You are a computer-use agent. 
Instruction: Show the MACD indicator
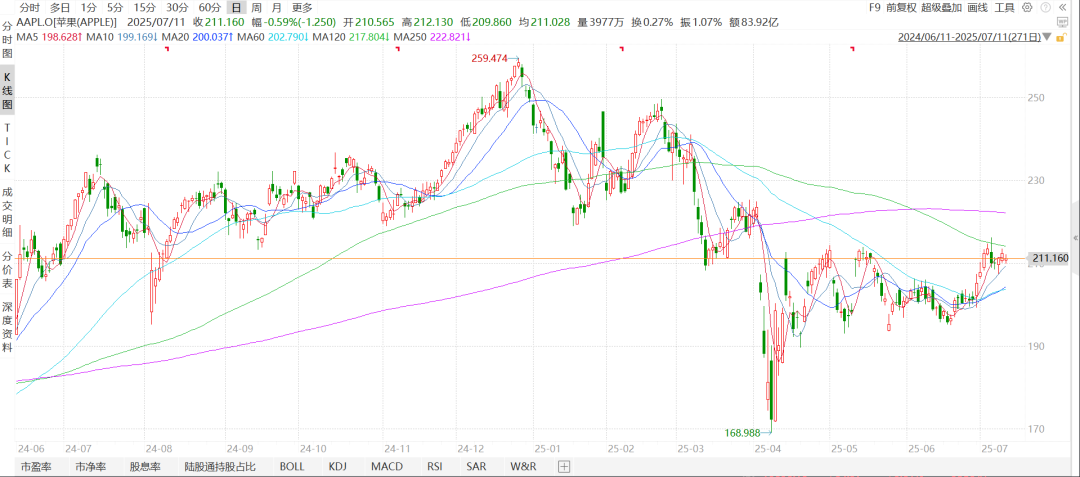point(386,467)
